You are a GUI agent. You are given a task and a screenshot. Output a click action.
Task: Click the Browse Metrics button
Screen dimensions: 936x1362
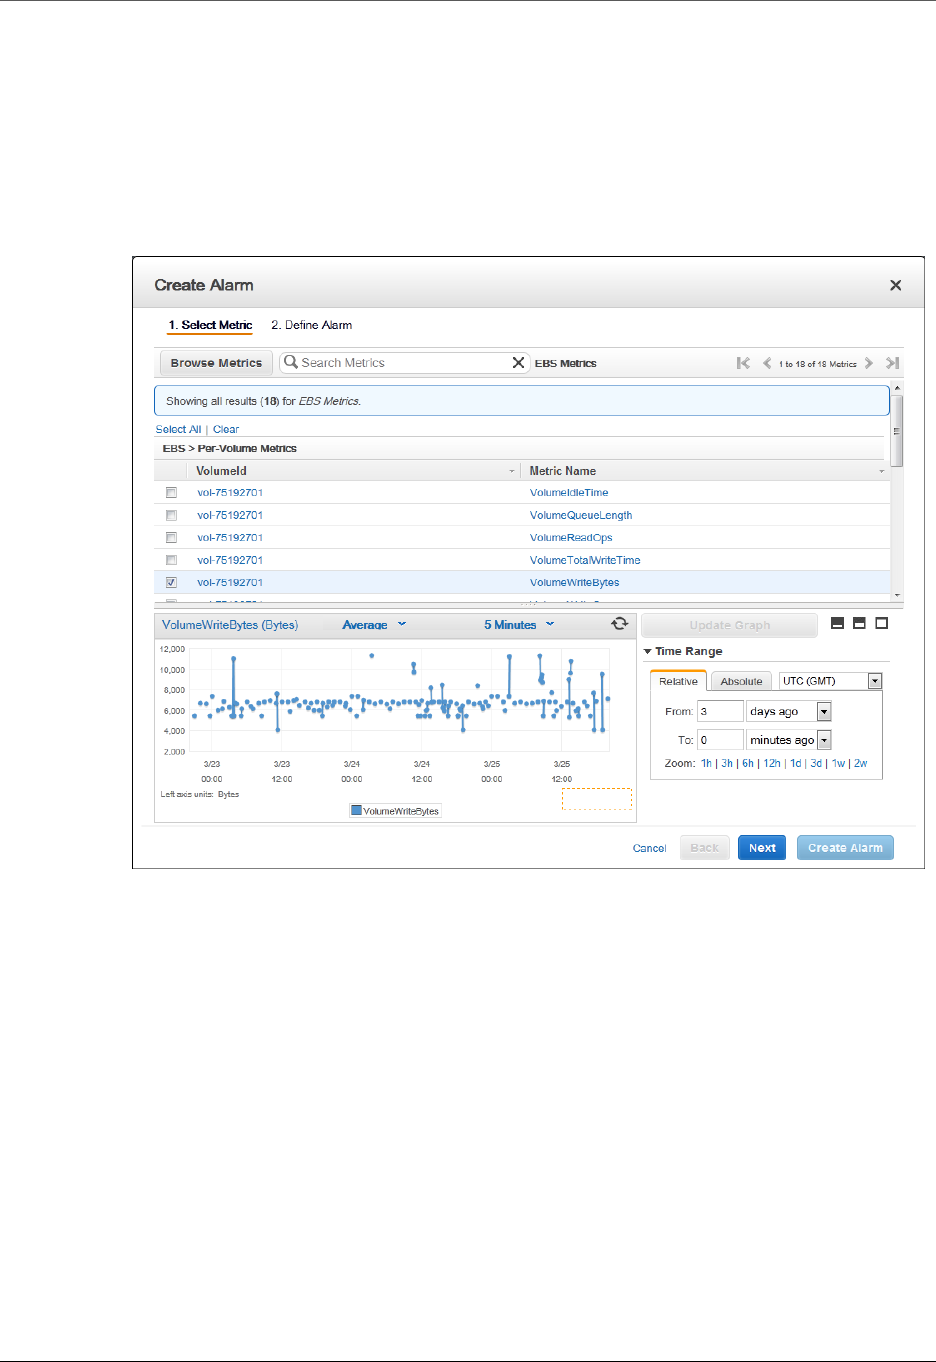(x=216, y=363)
